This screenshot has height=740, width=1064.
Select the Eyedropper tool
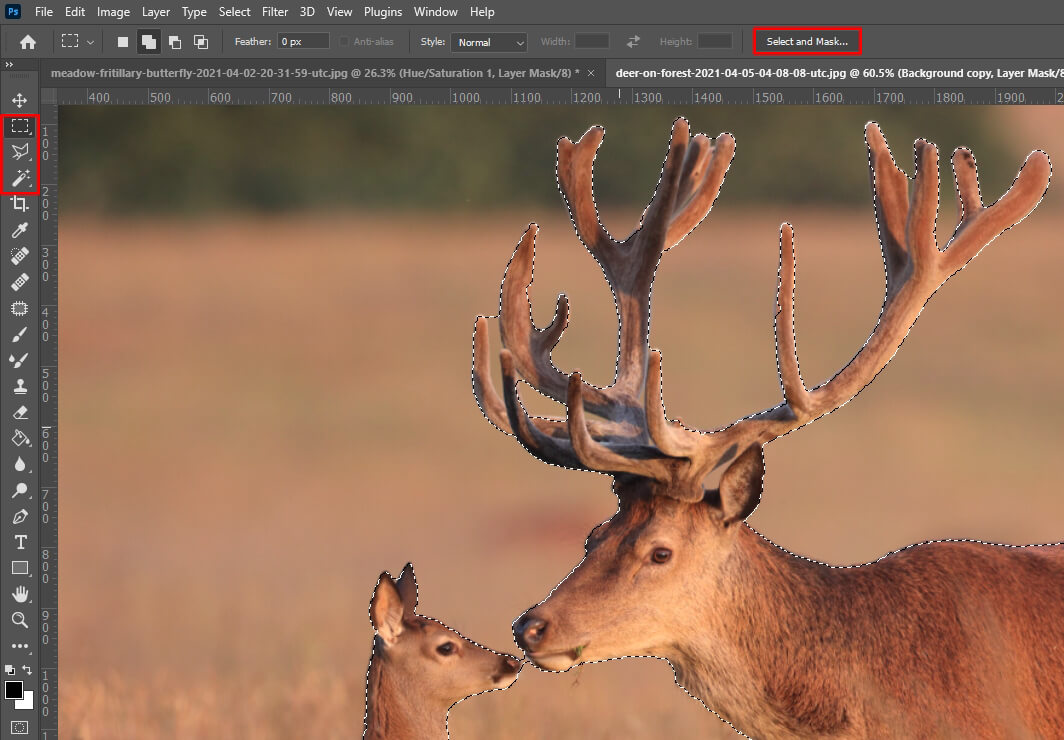point(20,230)
